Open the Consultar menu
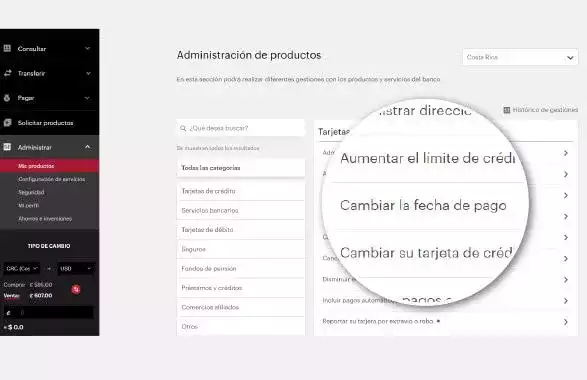The width and height of the screenshot is (587, 380). [x=32, y=49]
